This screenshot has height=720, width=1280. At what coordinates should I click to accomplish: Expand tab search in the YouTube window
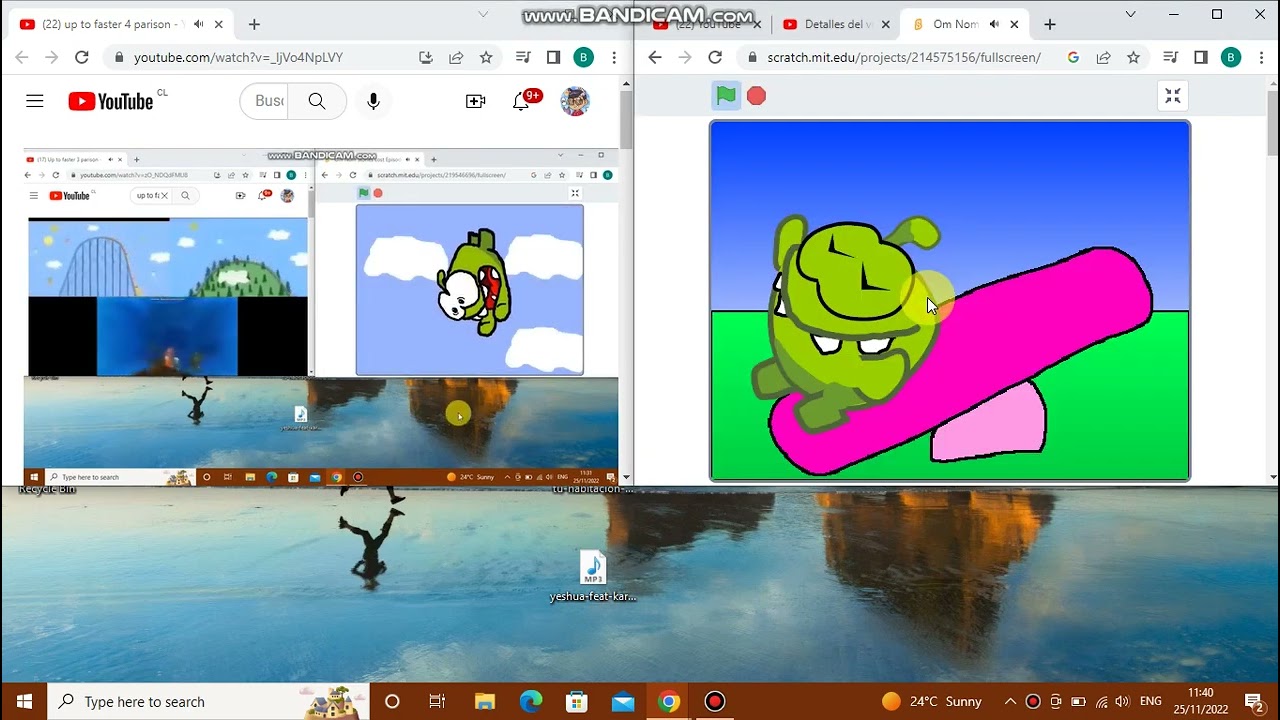click(x=483, y=14)
